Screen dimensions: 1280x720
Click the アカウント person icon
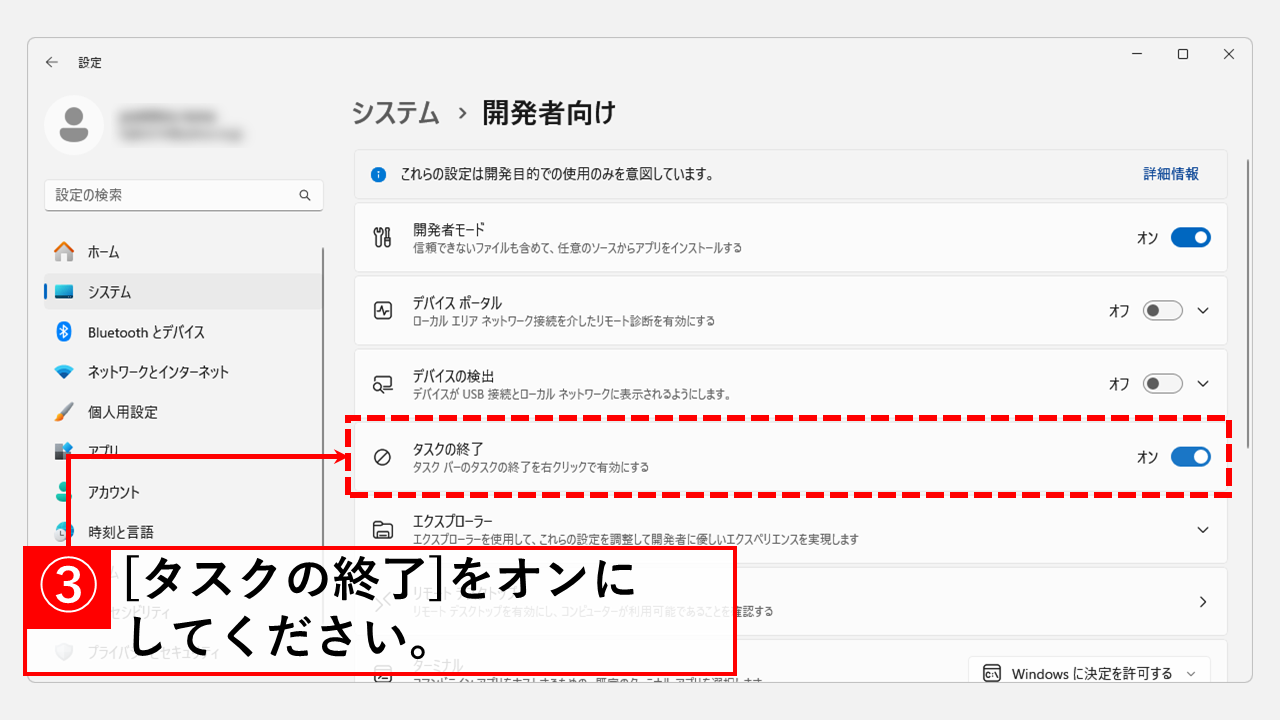pos(64,492)
